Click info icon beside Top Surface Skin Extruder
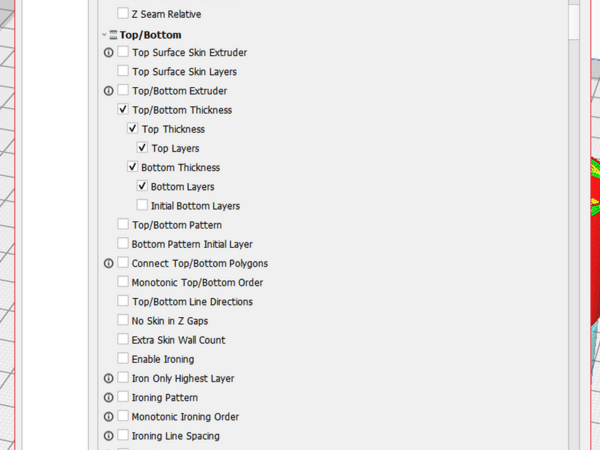 pyautogui.click(x=109, y=52)
